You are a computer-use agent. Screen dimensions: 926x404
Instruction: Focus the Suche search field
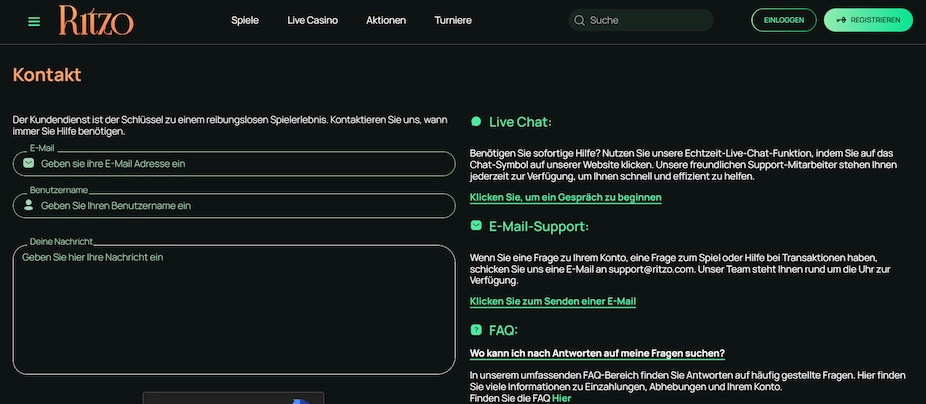pos(645,20)
